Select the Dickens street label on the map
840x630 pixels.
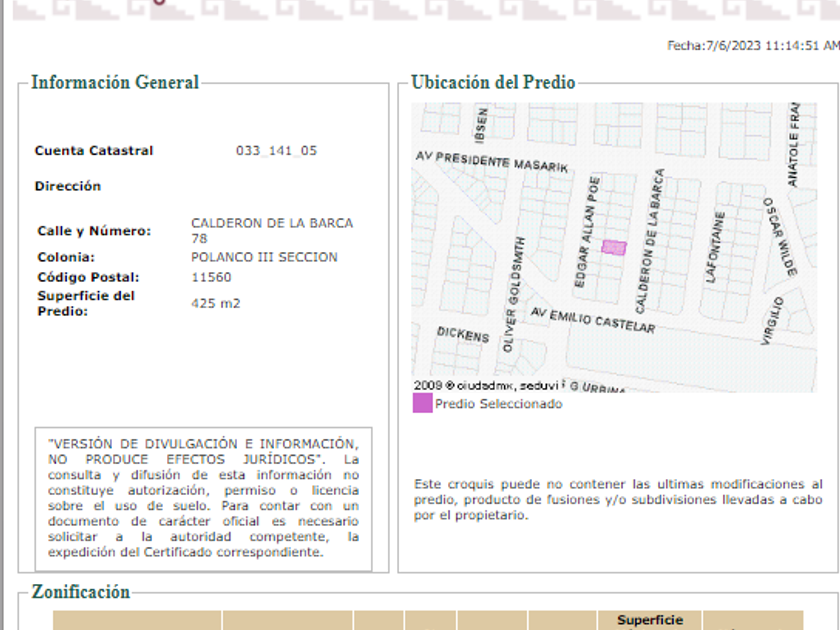(463, 334)
